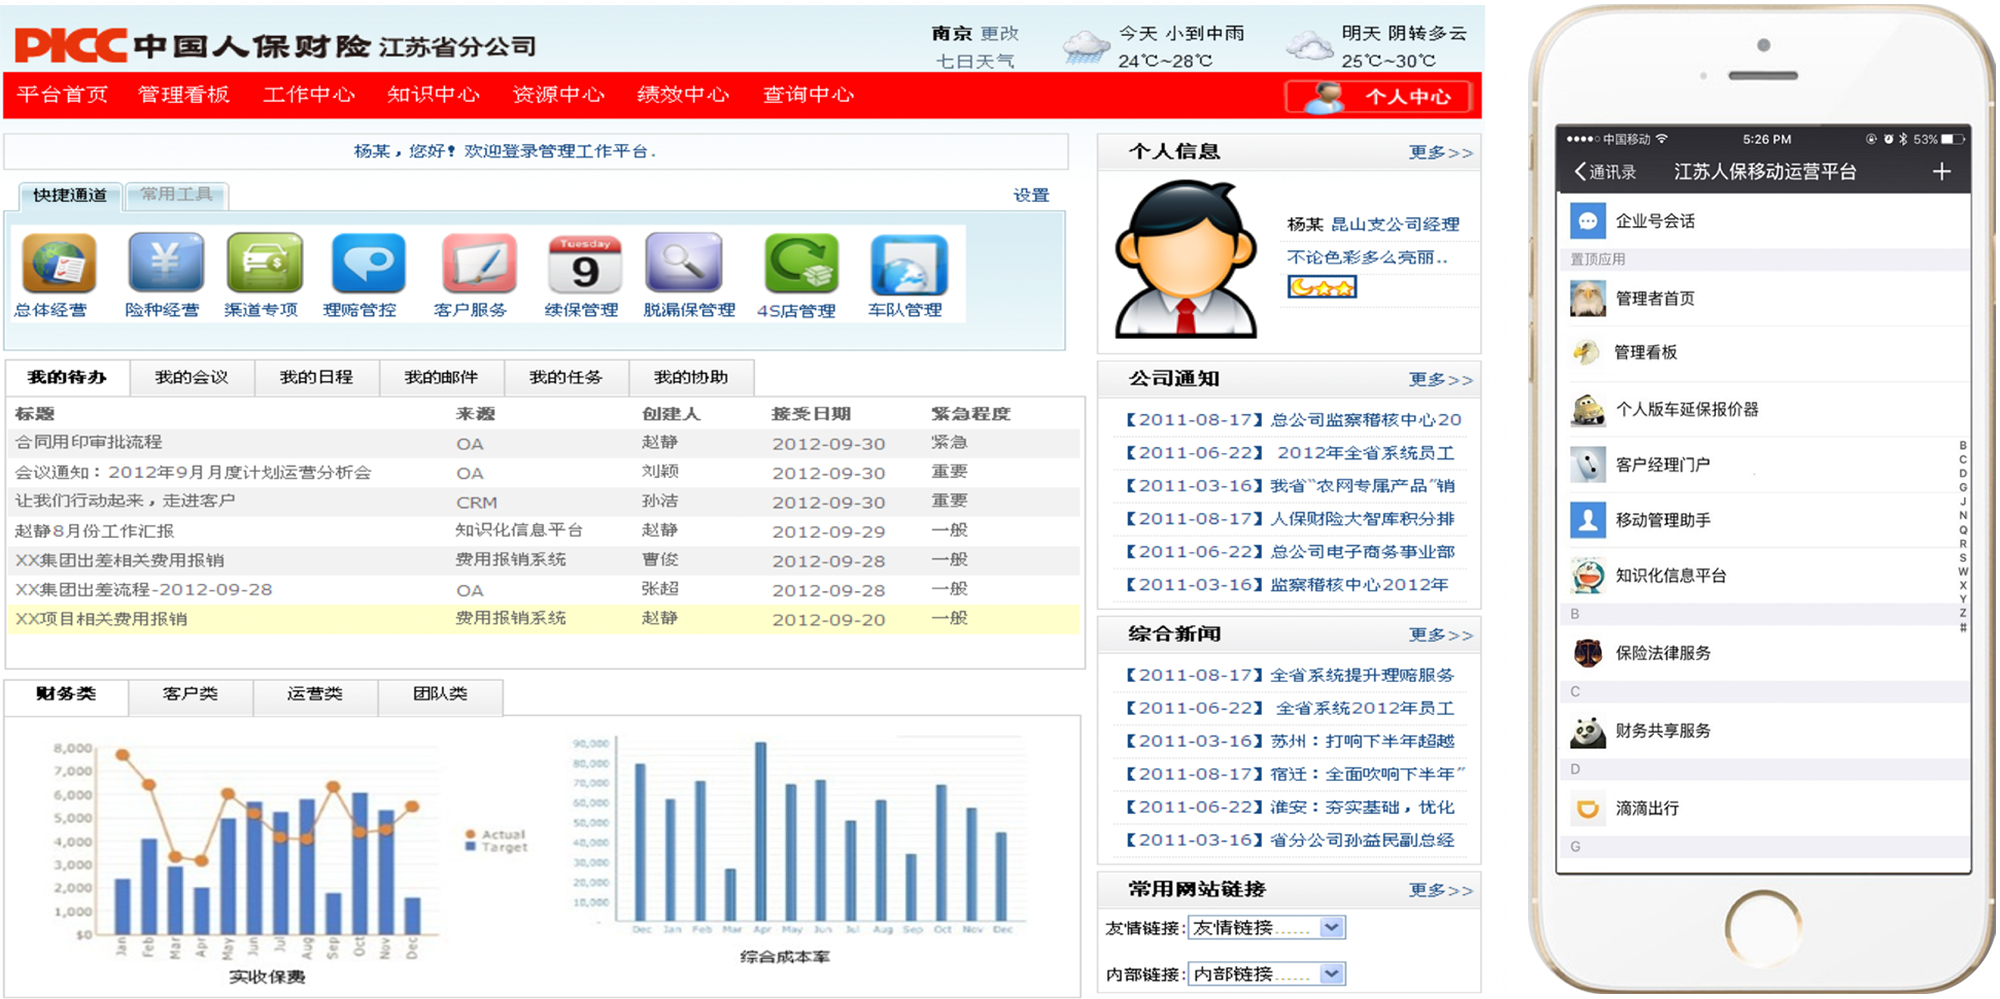This screenshot has height=999, width=2000.
Task: Tap 财务共享服务 panda icon on phone
Action: pos(1588,731)
